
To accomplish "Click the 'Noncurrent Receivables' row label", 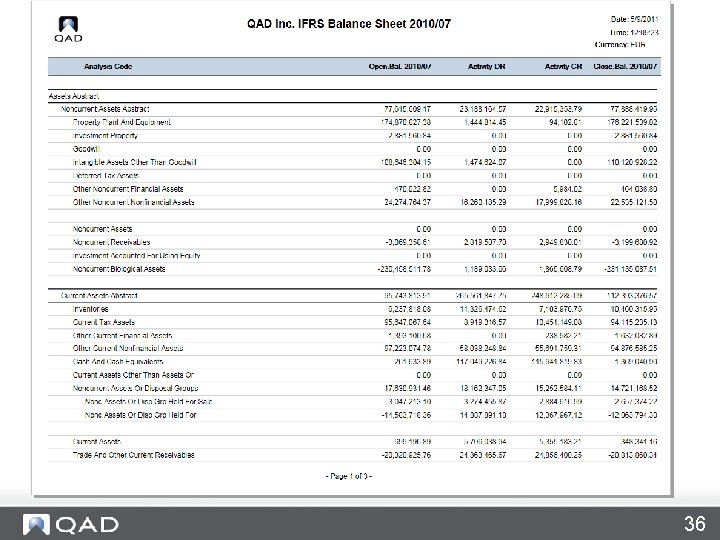I will (x=112, y=242).
